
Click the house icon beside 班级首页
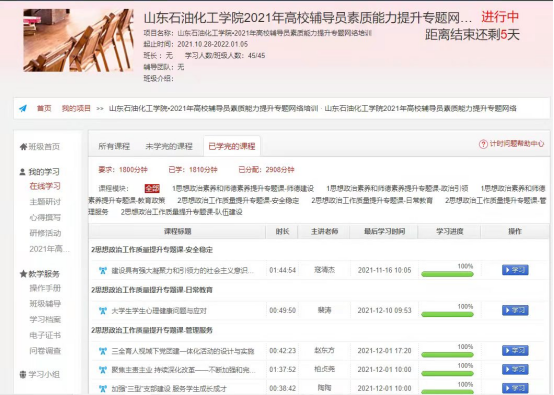[x=23, y=146]
